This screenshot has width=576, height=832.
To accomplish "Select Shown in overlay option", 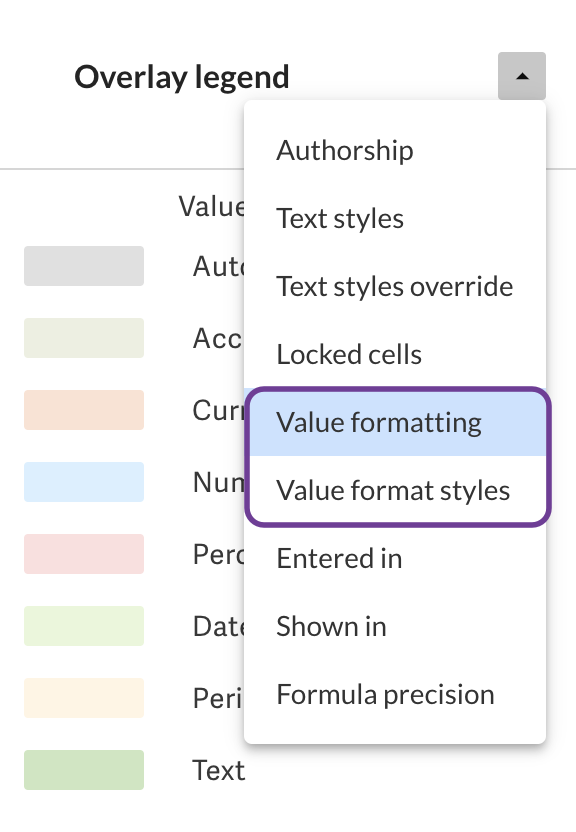I will (x=331, y=626).
